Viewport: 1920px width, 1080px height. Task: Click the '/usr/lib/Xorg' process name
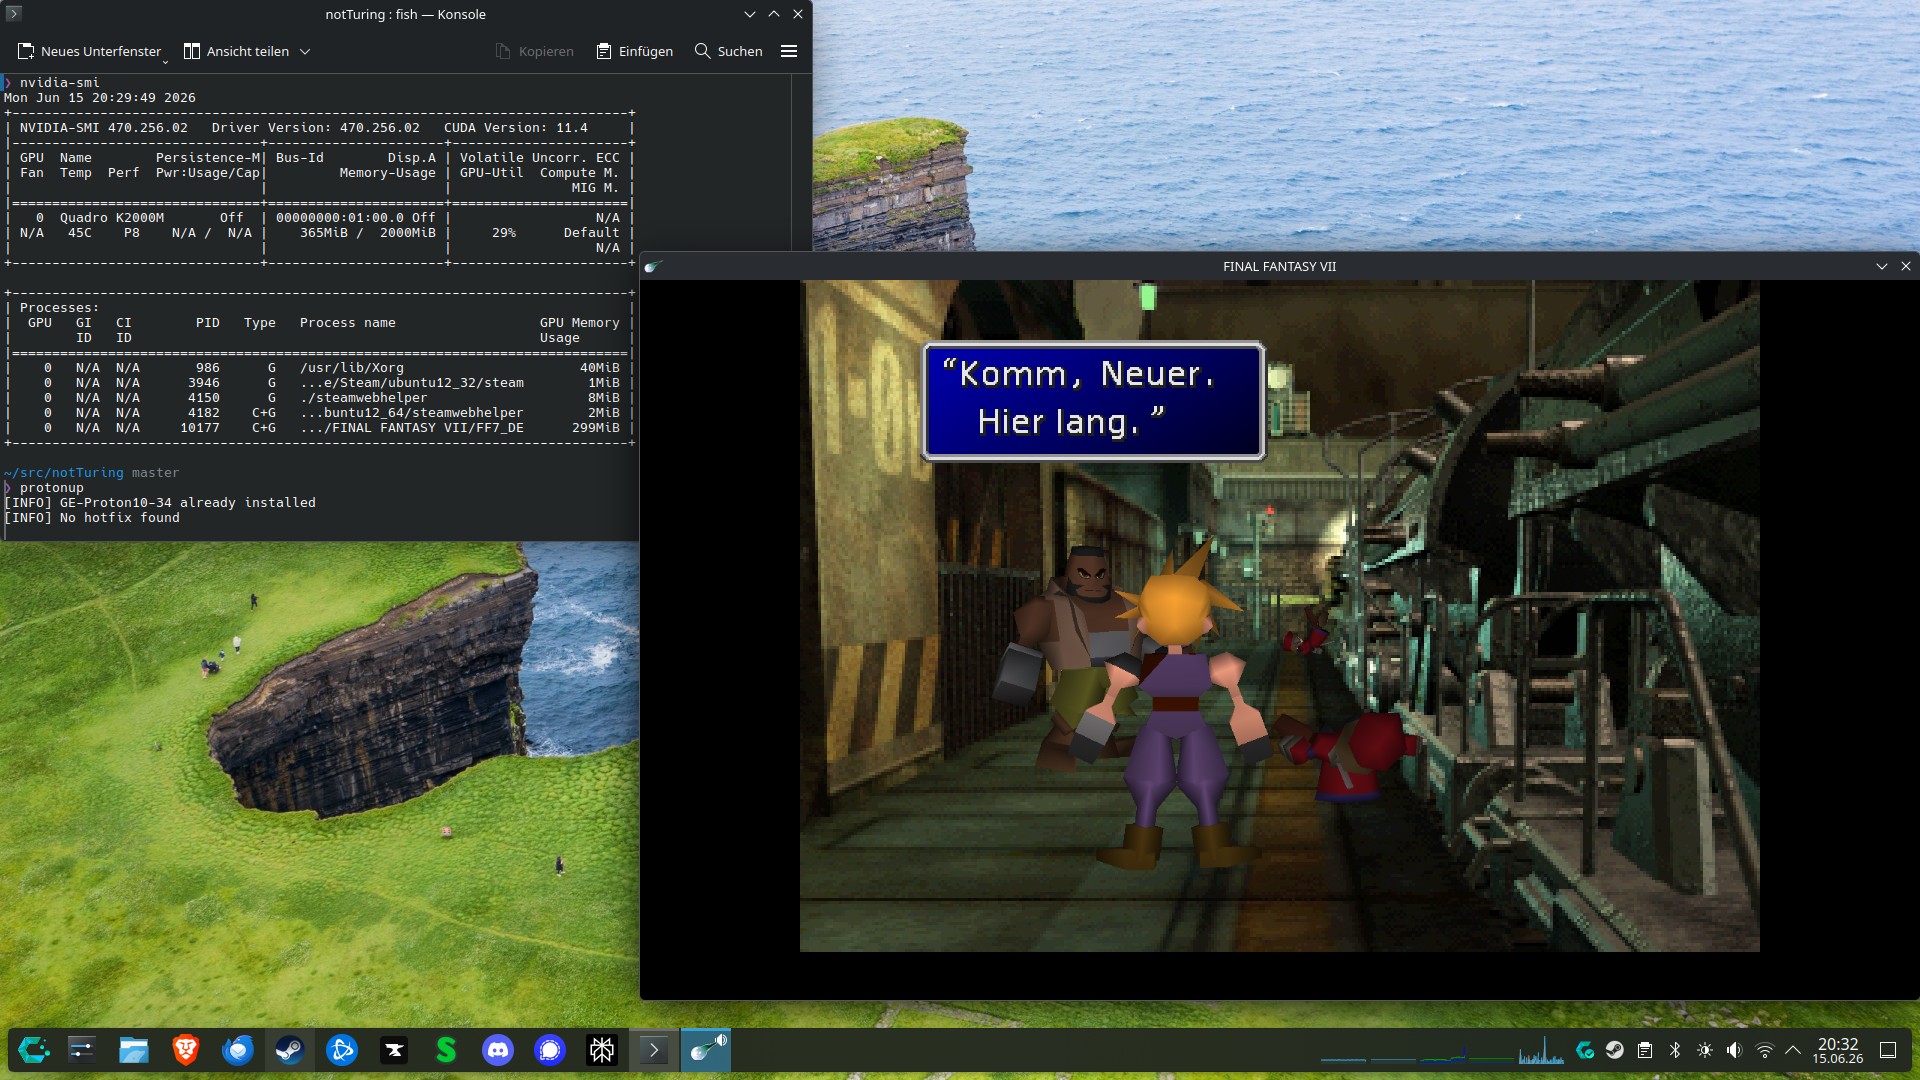tap(352, 368)
